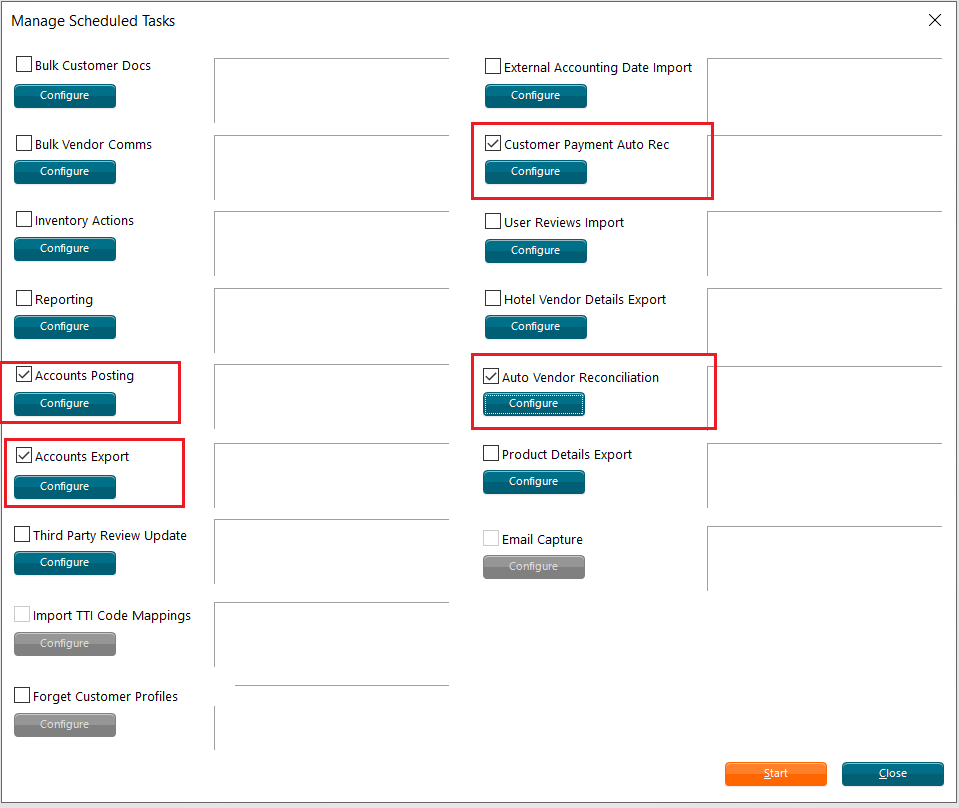This screenshot has height=808, width=959.
Task: Start the scheduled tasks
Action: (776, 774)
